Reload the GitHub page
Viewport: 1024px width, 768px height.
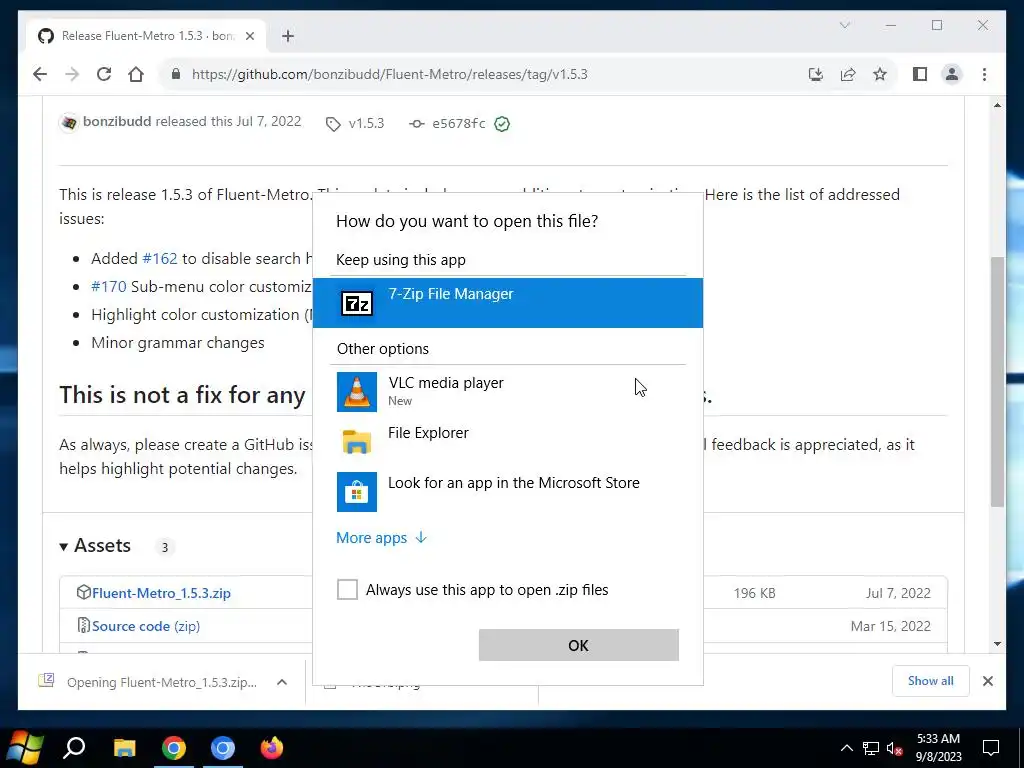pyautogui.click(x=104, y=74)
